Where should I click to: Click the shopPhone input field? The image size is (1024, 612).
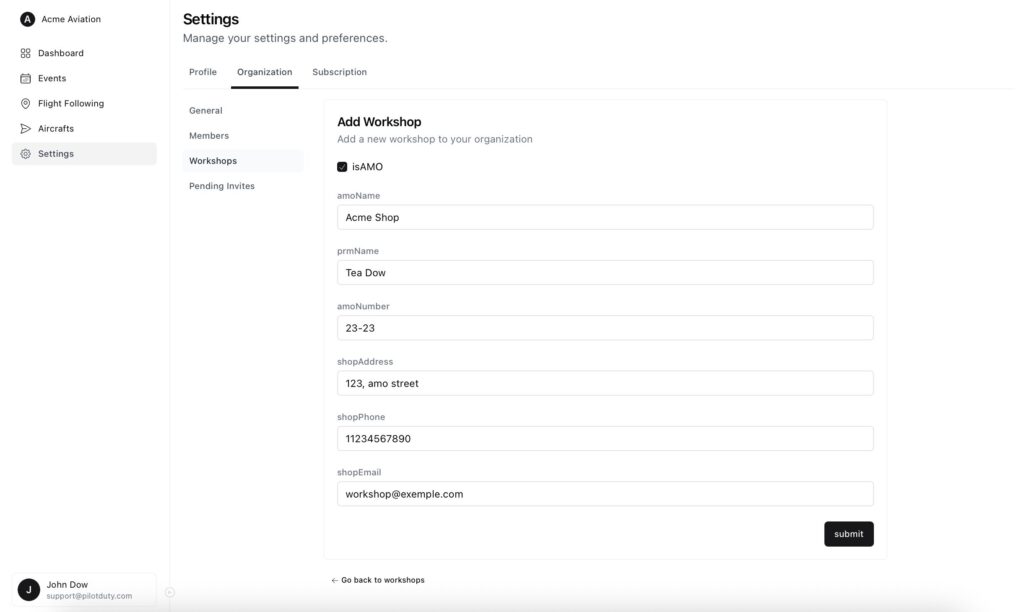(x=605, y=438)
